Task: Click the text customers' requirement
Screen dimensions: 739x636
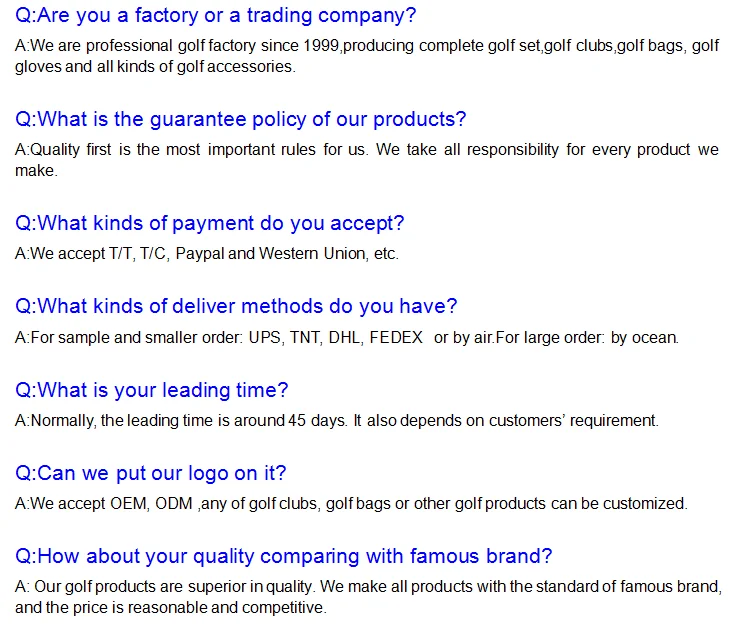Action: coord(573,421)
